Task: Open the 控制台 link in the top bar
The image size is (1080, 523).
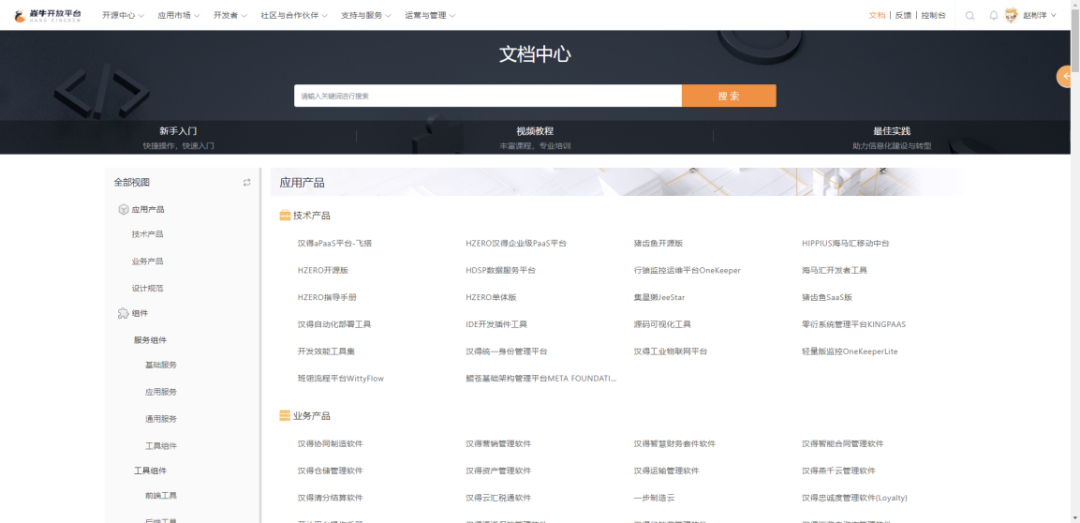Action: (933, 15)
